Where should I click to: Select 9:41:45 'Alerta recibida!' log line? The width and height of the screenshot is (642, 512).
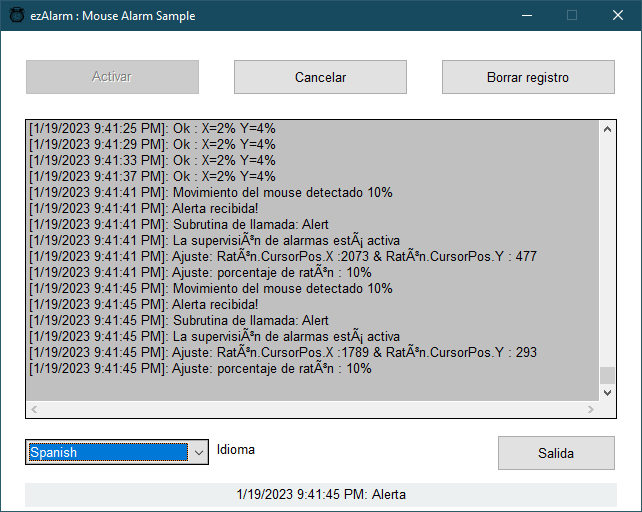pos(143,304)
